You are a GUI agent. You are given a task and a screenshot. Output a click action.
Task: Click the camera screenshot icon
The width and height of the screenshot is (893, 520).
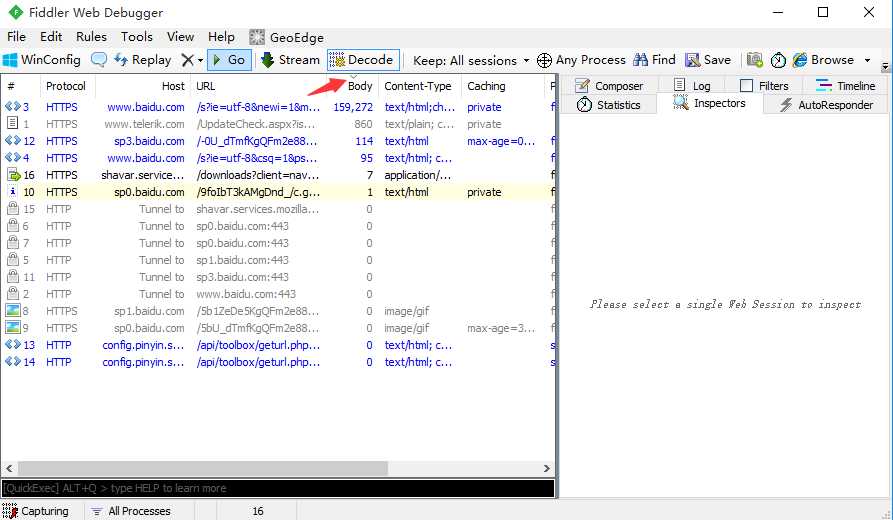755,60
